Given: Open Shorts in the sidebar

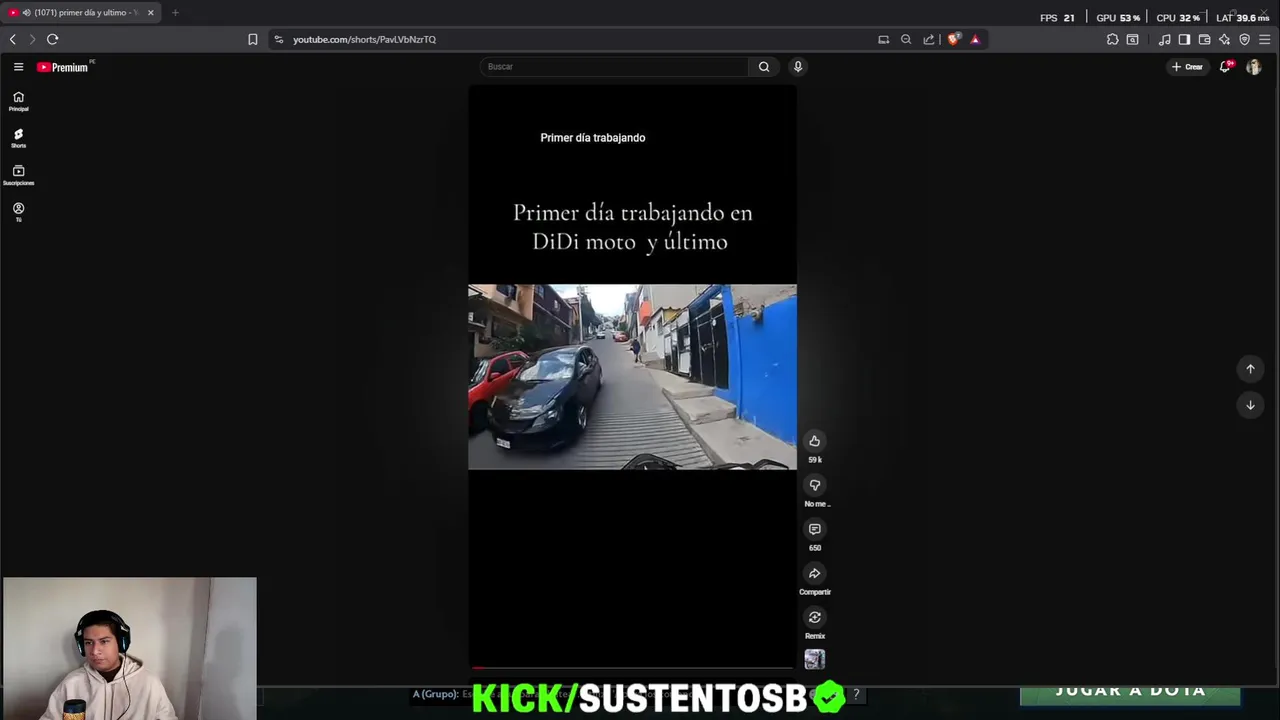Looking at the screenshot, I should 18,138.
